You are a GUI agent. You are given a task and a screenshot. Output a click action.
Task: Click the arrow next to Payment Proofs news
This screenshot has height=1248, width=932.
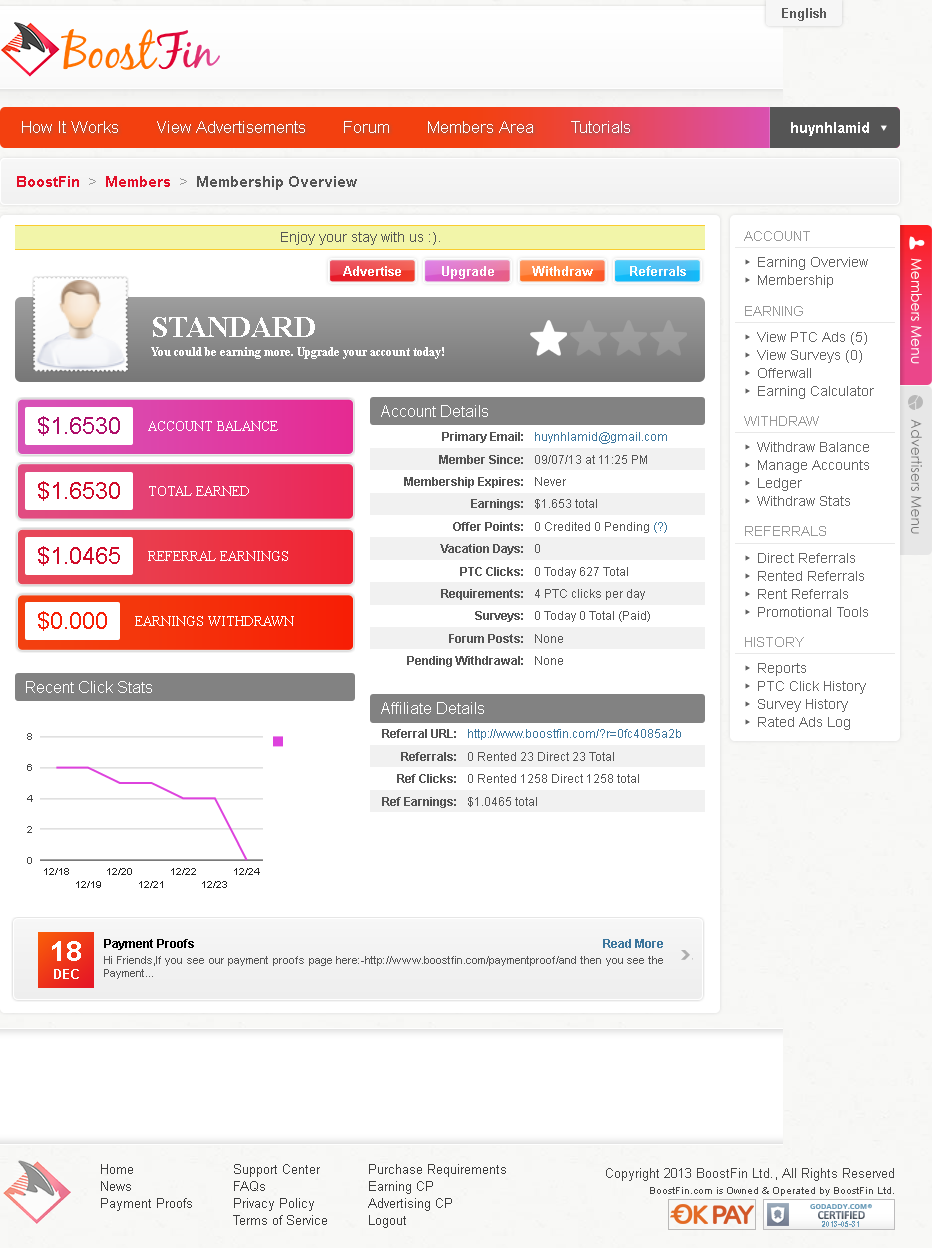(x=686, y=955)
